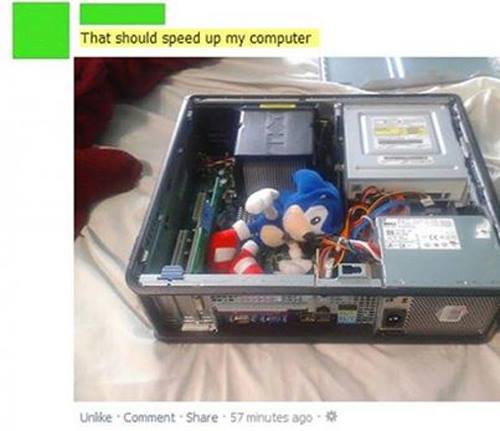Click Comment below the post
The image size is (500, 431).
coord(149,417)
